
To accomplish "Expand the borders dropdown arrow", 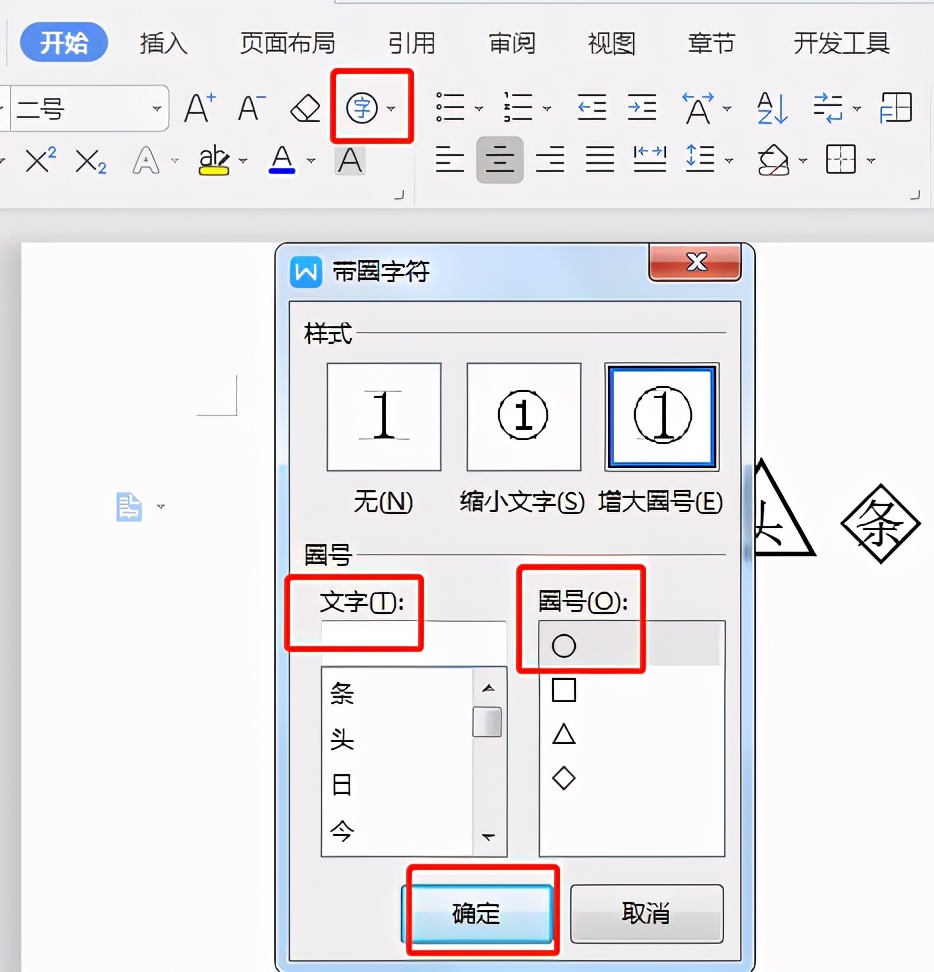I will point(871,161).
